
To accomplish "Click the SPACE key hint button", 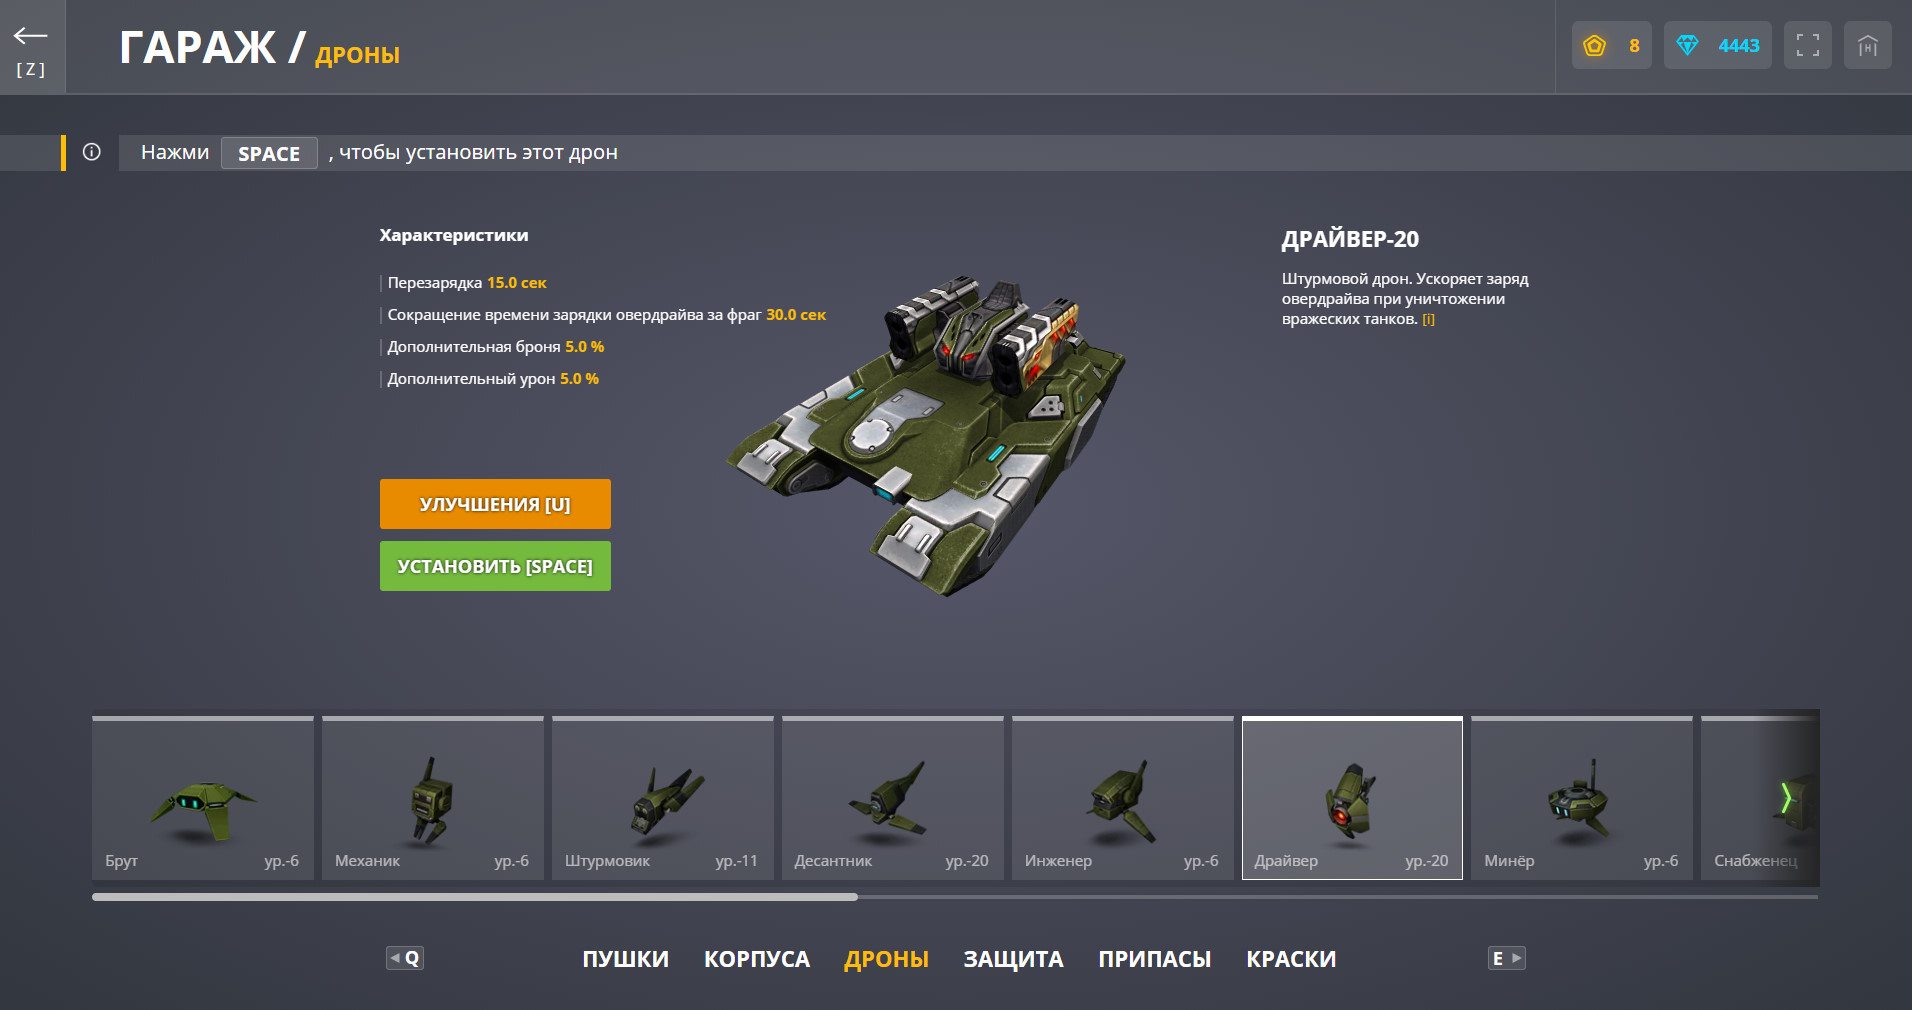I will [x=269, y=153].
